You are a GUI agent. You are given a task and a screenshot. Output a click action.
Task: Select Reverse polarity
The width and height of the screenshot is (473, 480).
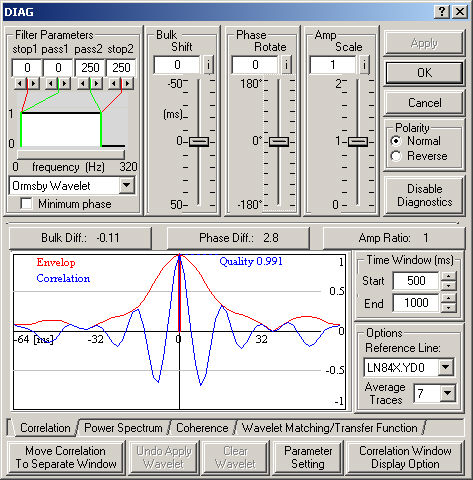tap(396, 156)
